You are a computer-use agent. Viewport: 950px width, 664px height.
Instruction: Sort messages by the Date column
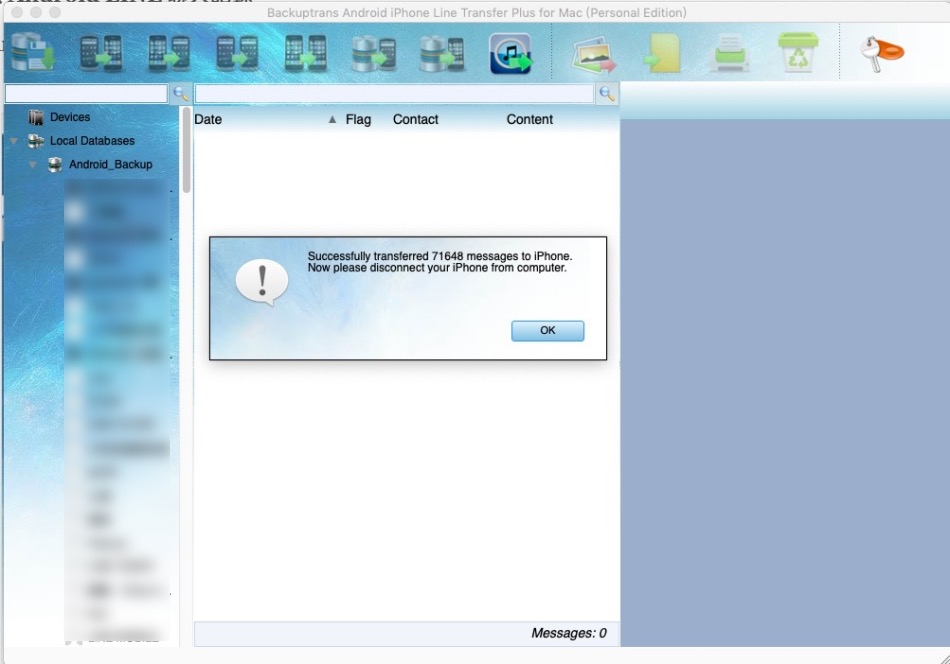pyautogui.click(x=208, y=119)
